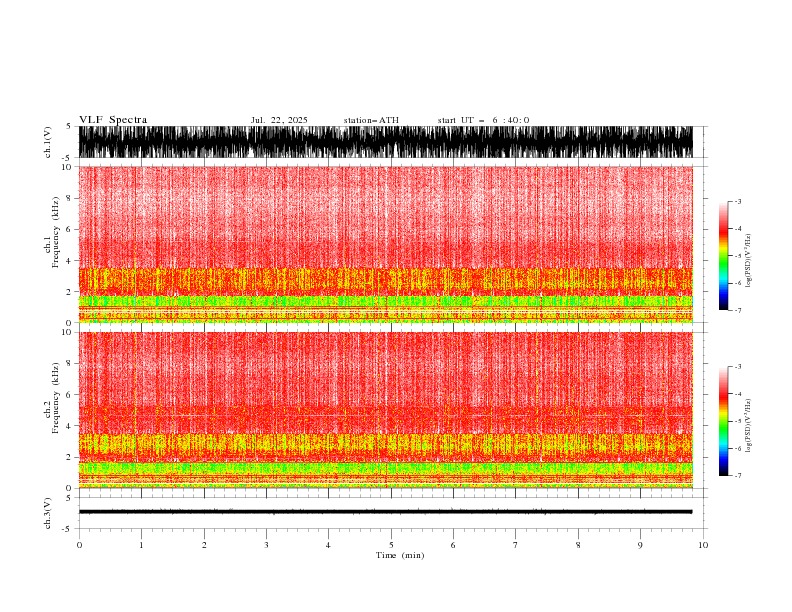
Task: Click the "5" tick on ch.3(V) axis
Action: click(x=69, y=498)
